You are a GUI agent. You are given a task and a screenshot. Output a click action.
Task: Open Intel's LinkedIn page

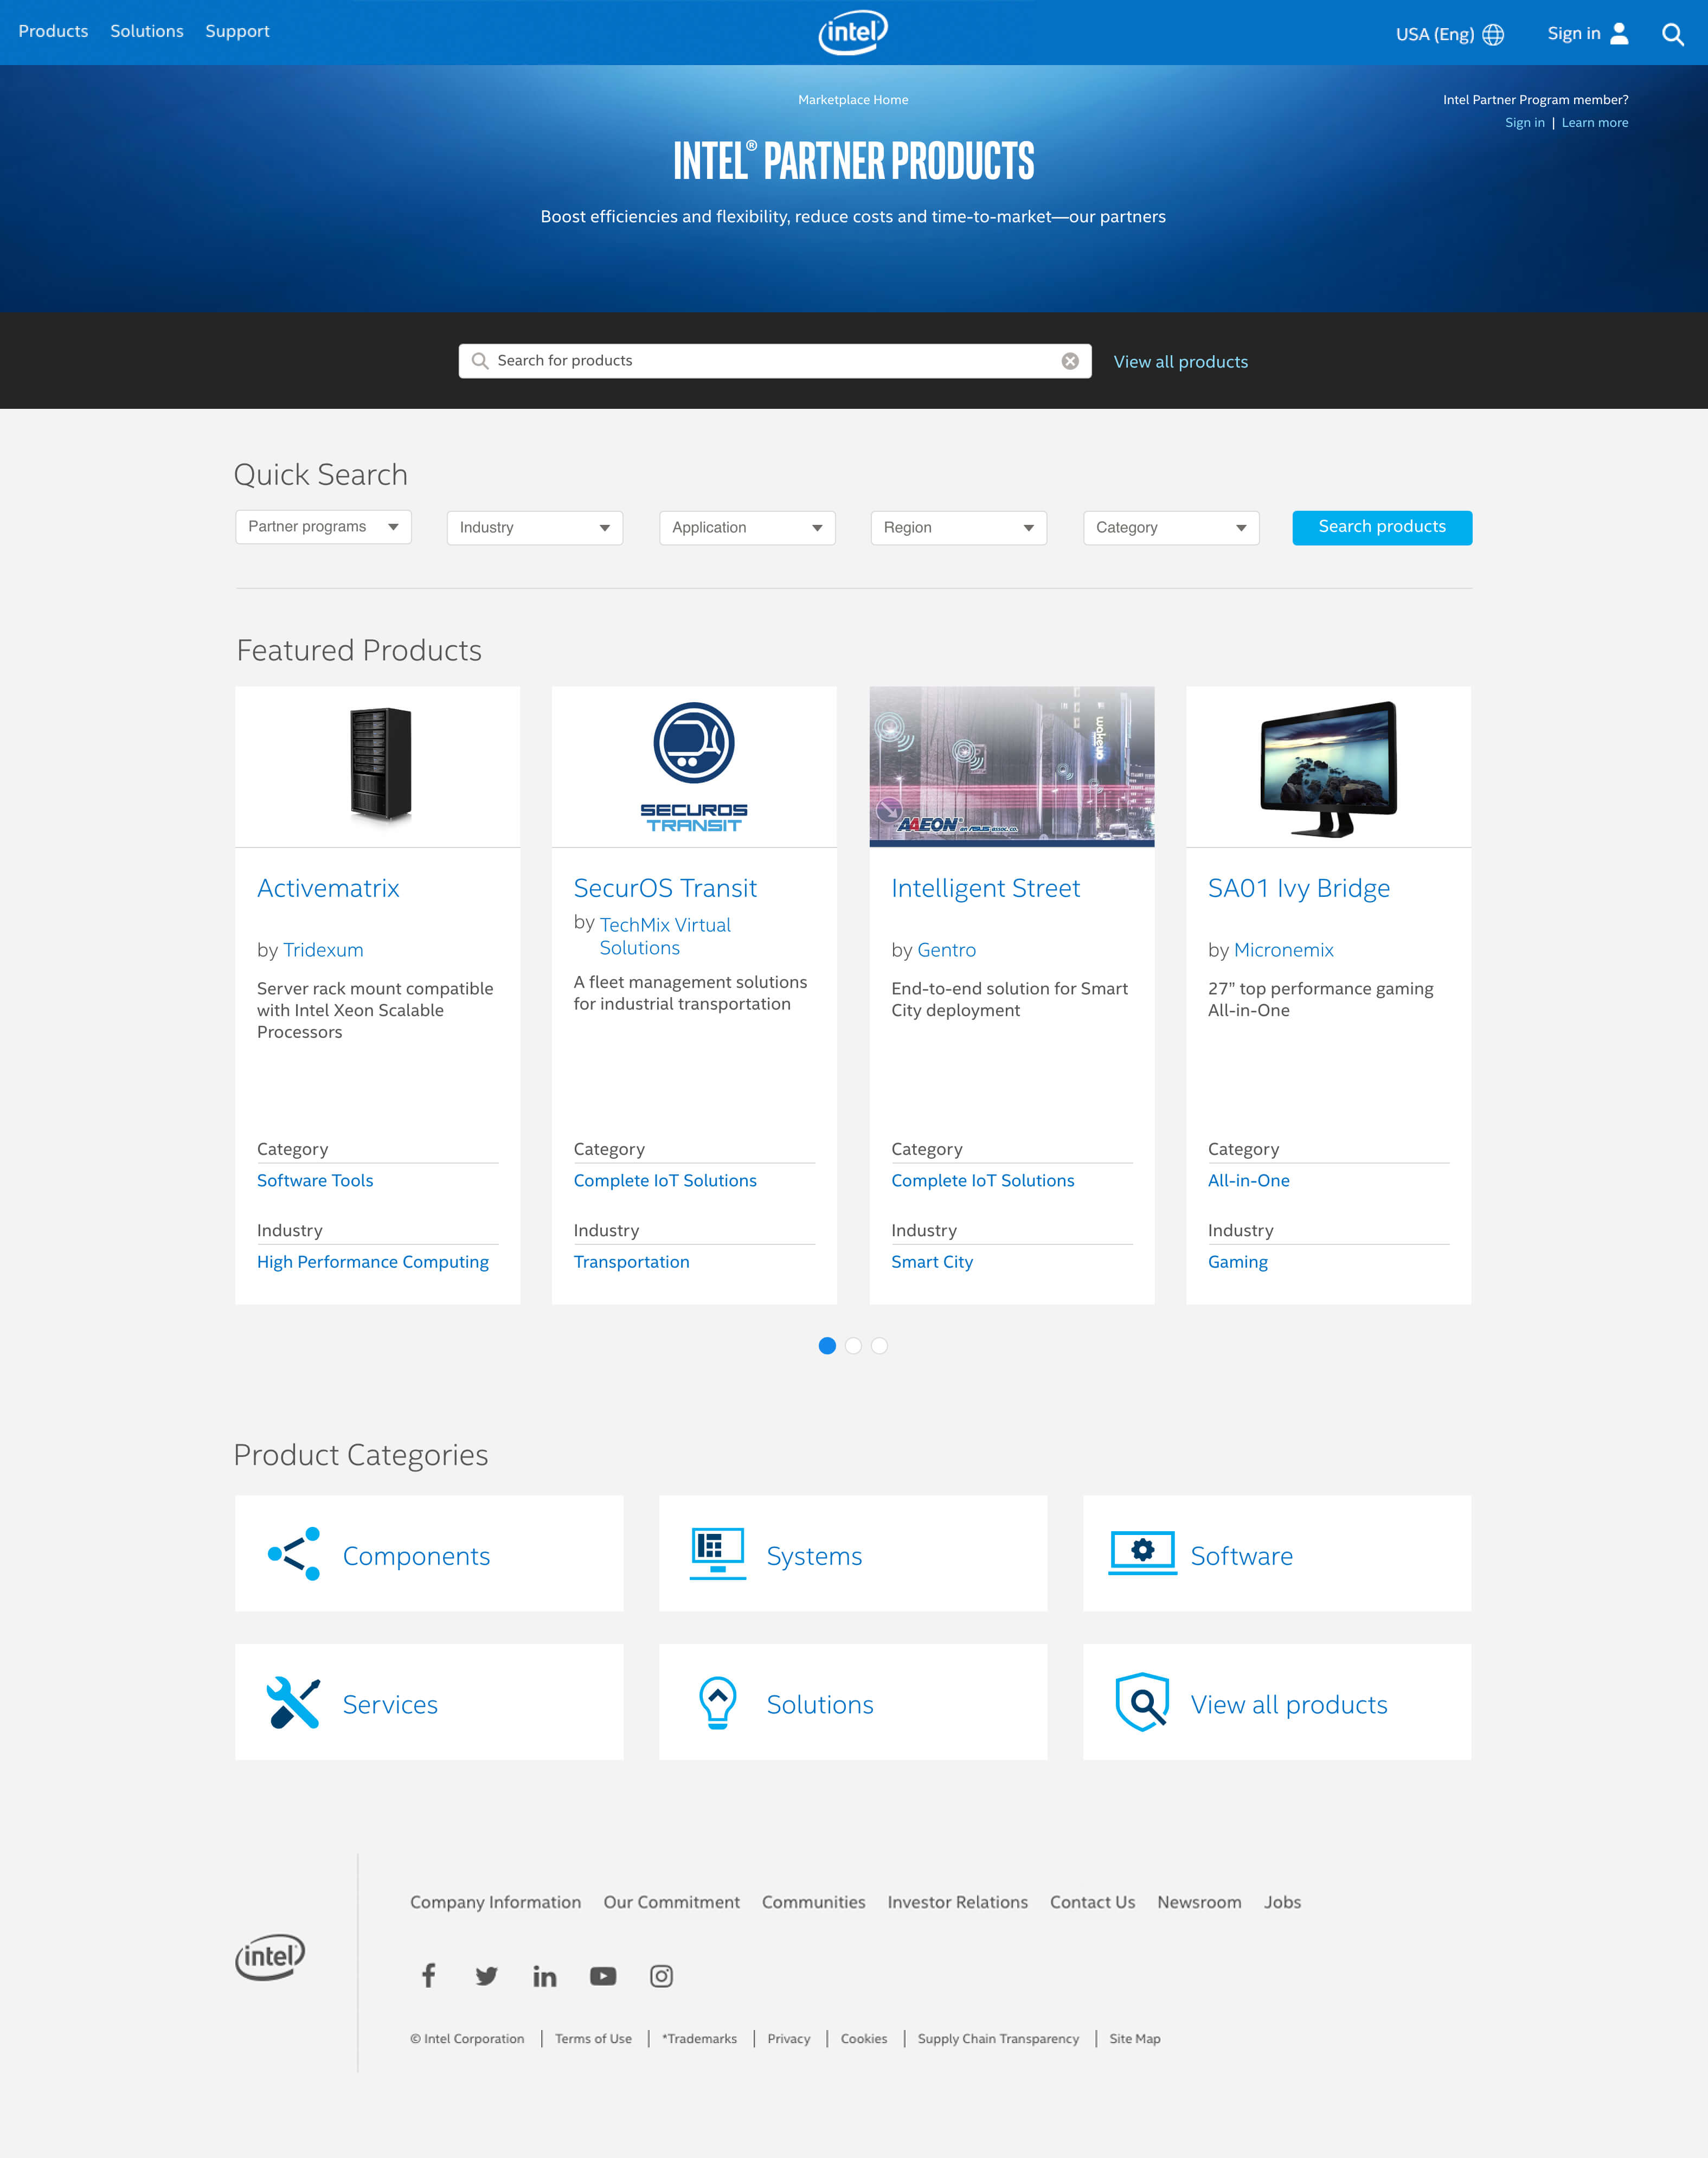(x=545, y=1976)
